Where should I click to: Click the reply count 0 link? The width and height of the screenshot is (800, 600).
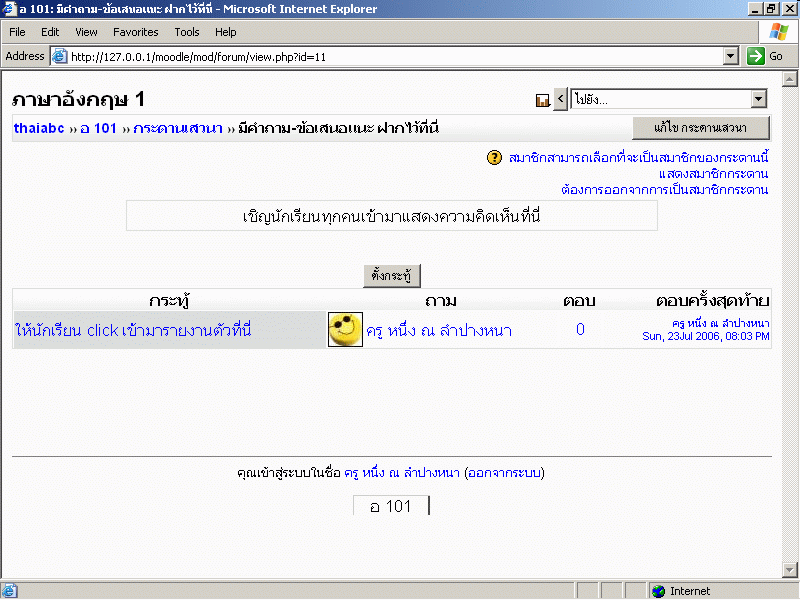(x=580, y=330)
